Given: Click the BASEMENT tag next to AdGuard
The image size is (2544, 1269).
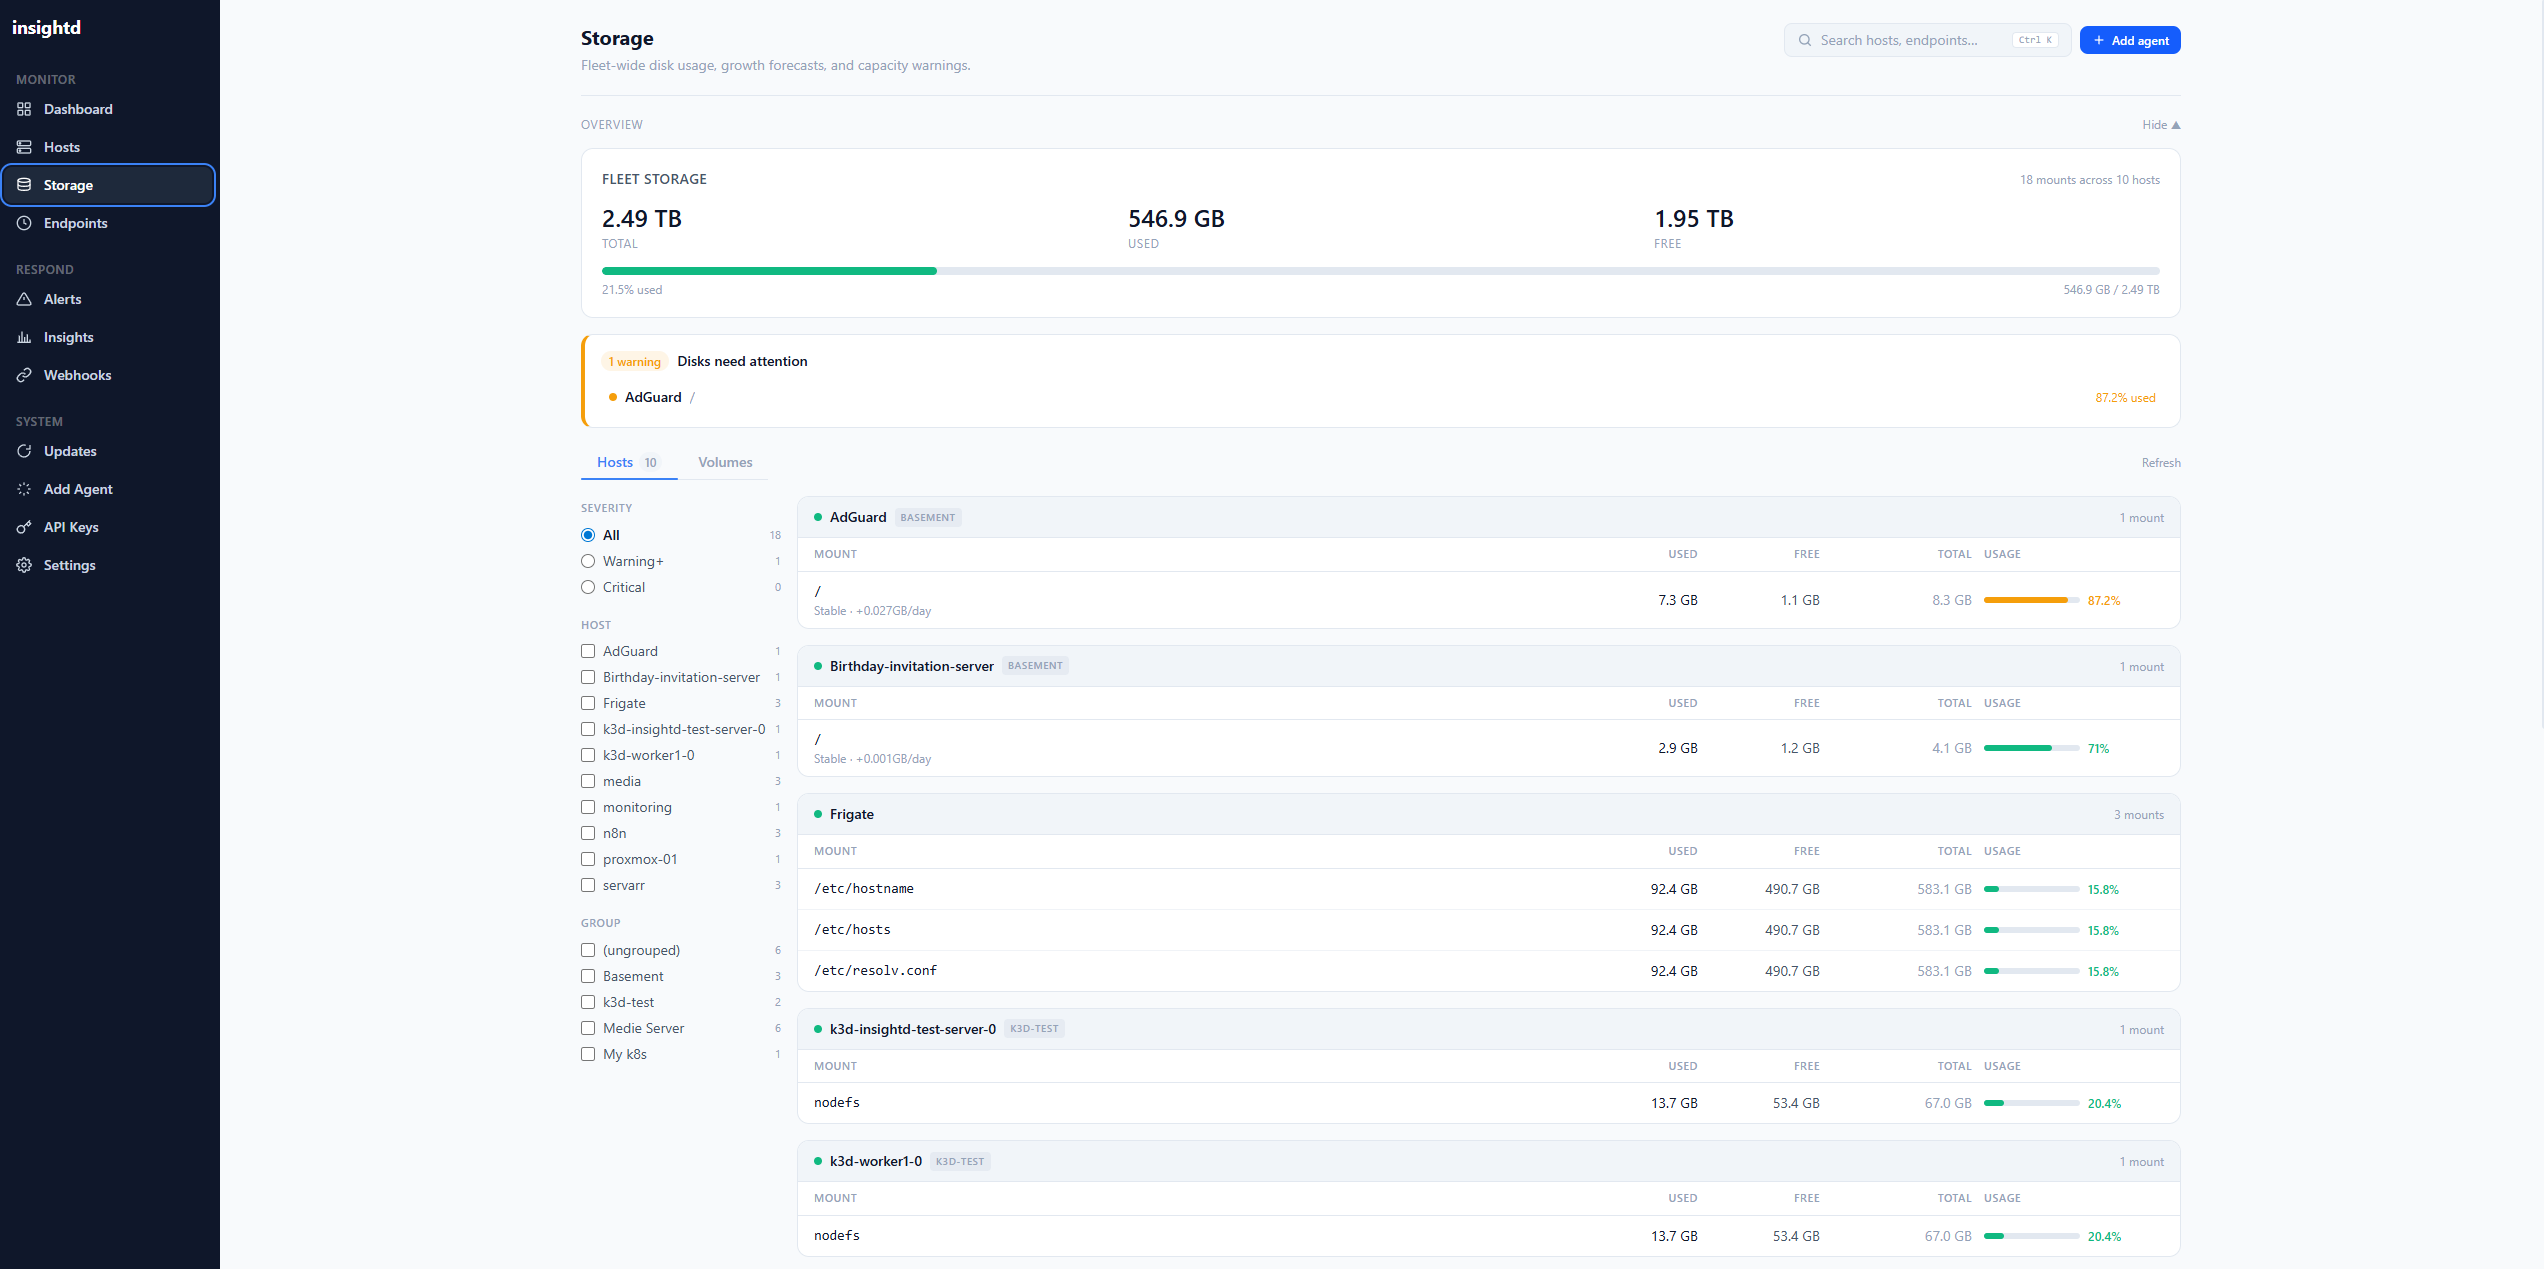Looking at the screenshot, I should pyautogui.click(x=927, y=517).
